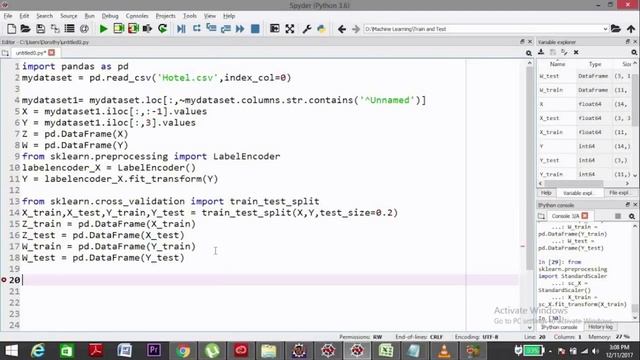Select the X_train variable row
Screen dimensions: 640x360
point(585,132)
